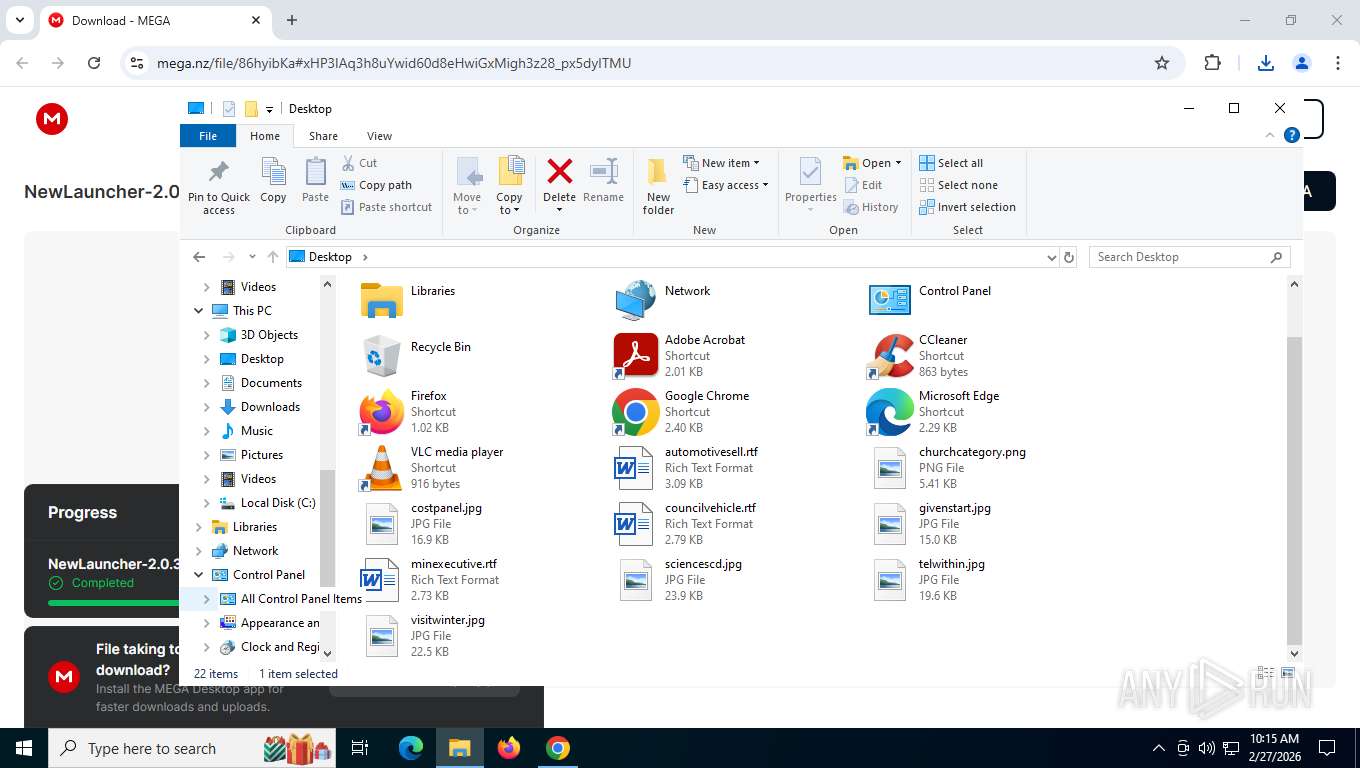
Task: Expand the address bar history dropdown
Action: click(x=1051, y=257)
